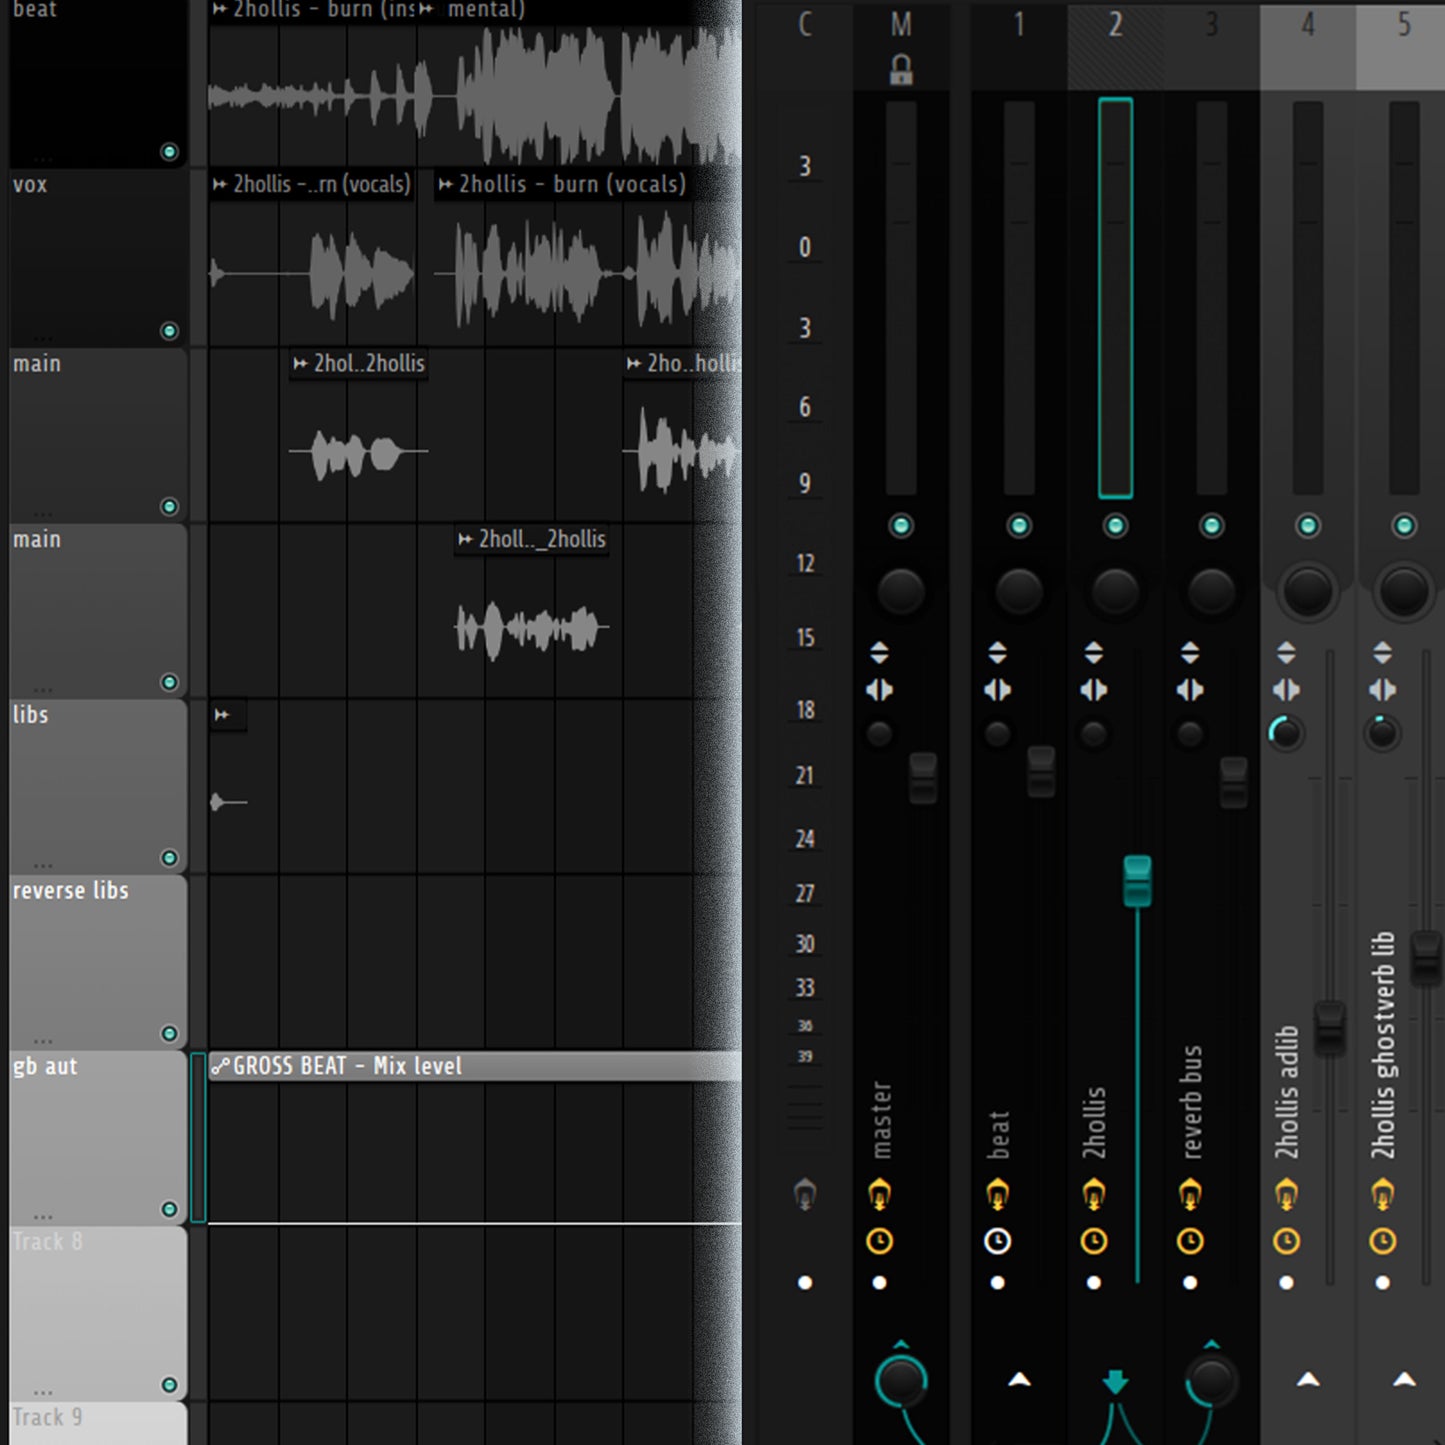
Task: Mute the reverb bus mixer track
Action: click(x=1211, y=526)
